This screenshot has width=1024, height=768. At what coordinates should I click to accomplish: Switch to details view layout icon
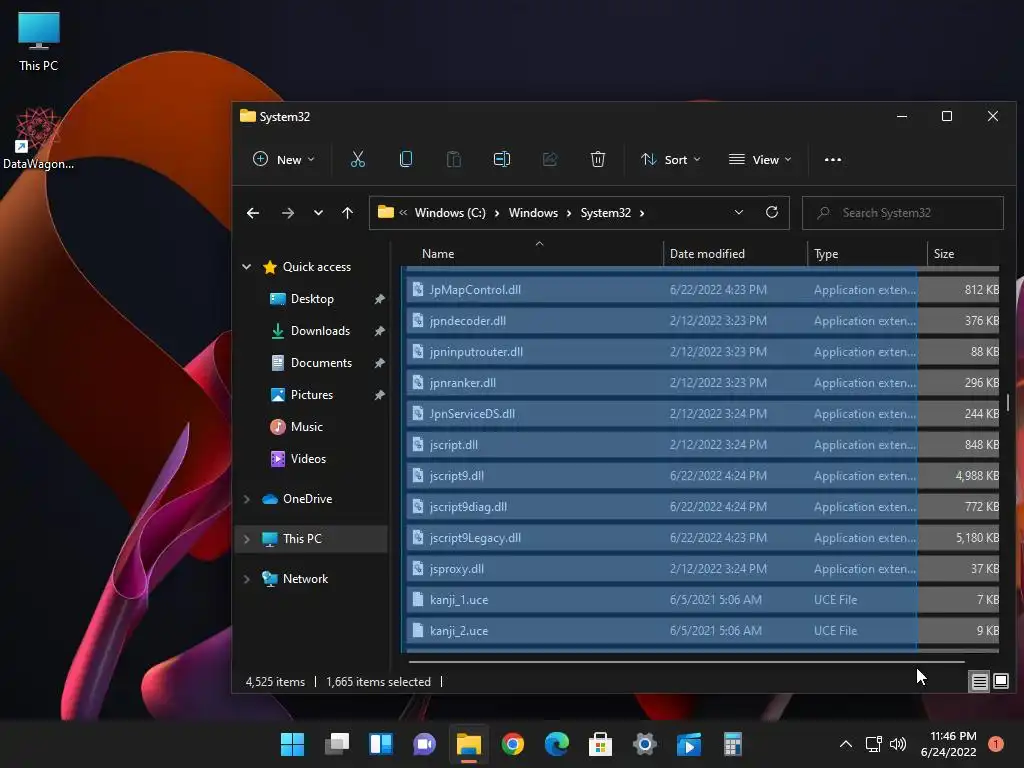click(979, 682)
